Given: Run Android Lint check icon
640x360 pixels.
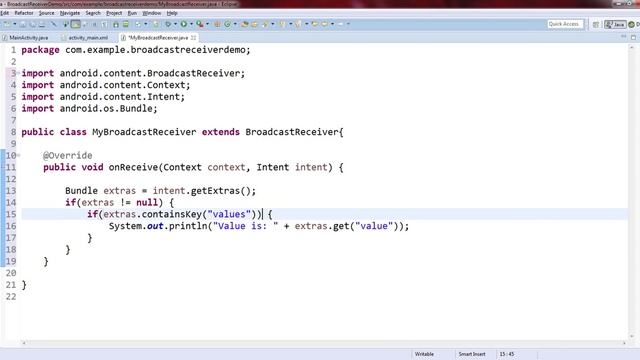Looking at the screenshot, I should 138,24.
